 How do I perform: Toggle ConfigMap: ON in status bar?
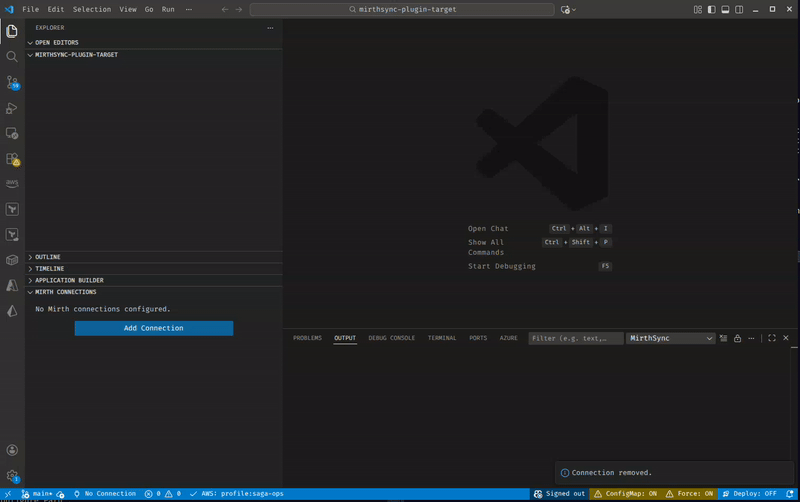[626, 494]
